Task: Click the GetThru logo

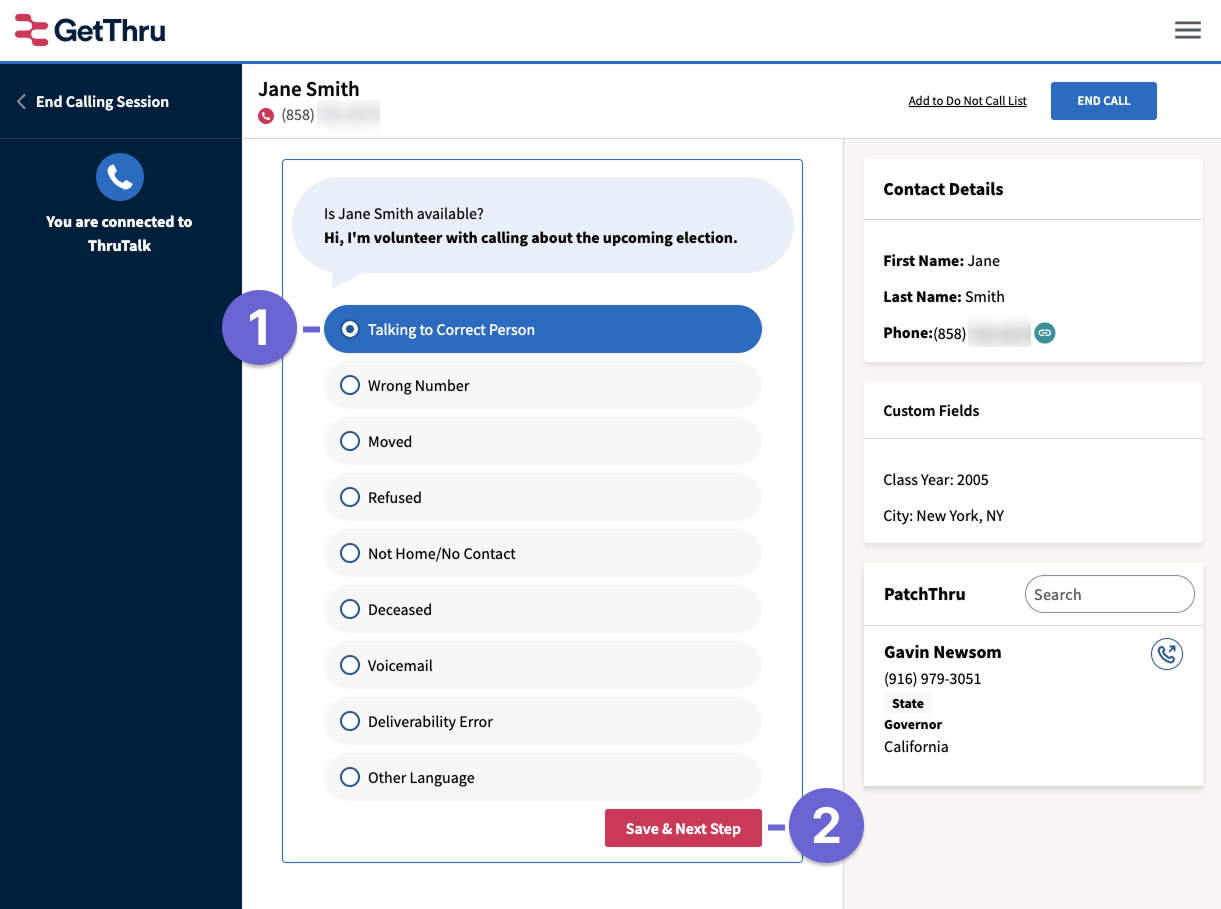Action: click(90, 30)
